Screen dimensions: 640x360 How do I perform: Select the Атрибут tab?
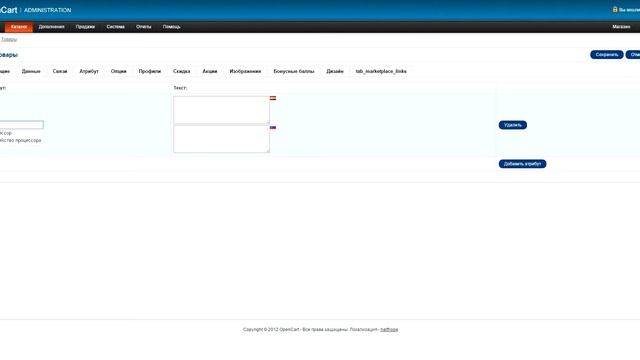89,71
